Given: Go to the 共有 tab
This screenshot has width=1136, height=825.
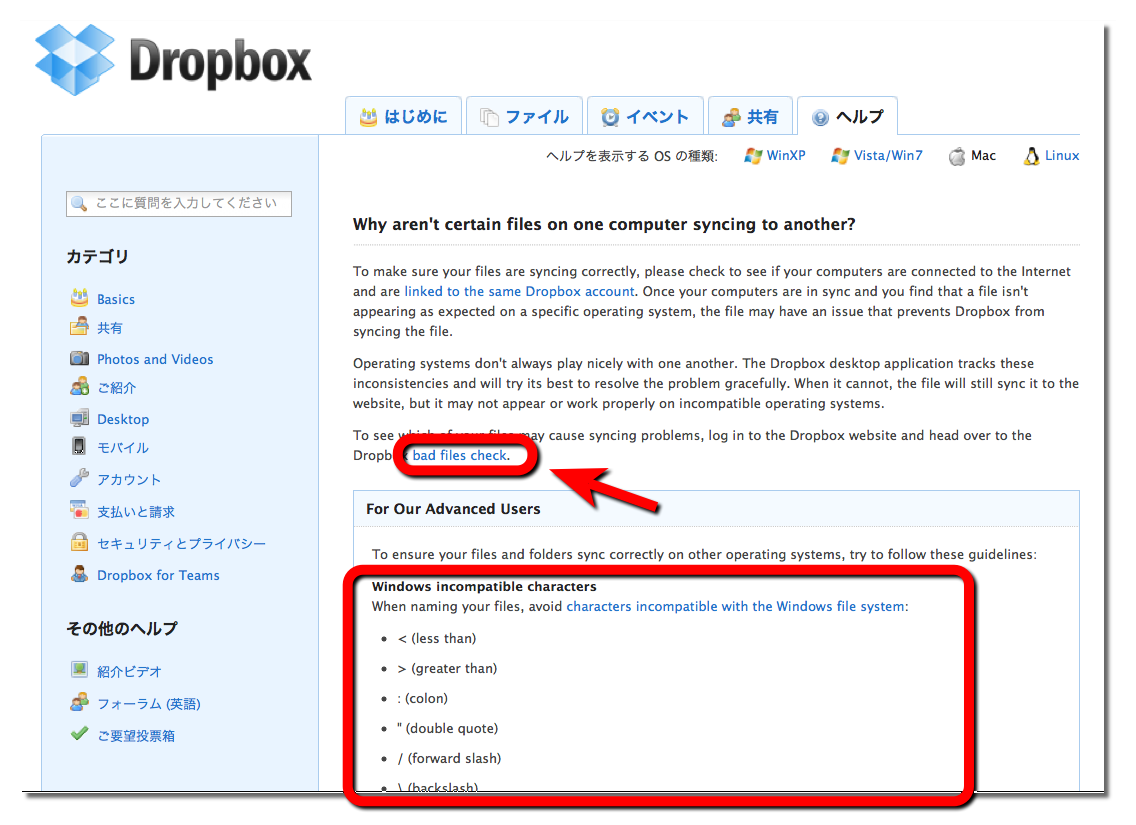Looking at the screenshot, I should click(751, 116).
